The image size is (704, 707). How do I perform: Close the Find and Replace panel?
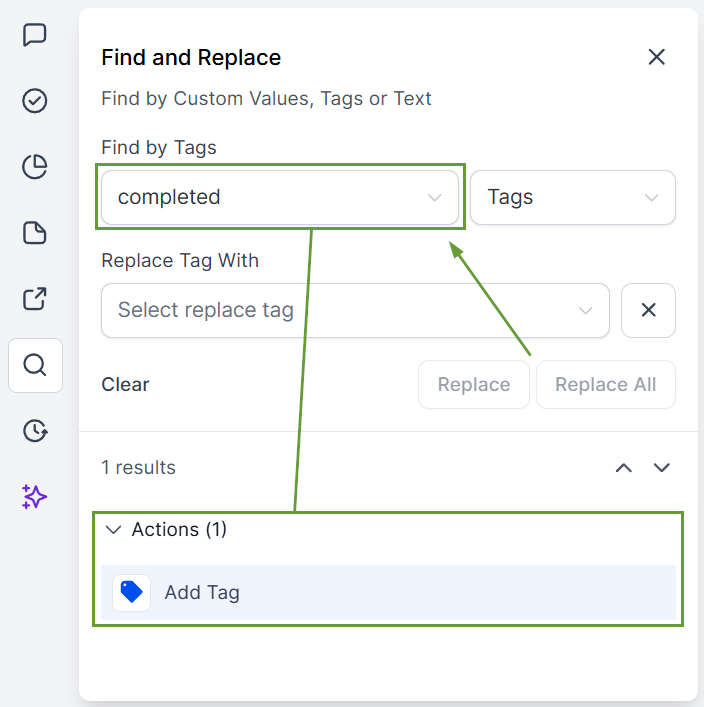click(x=656, y=57)
